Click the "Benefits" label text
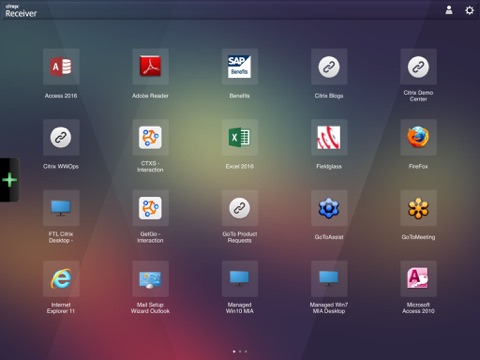 tap(240, 96)
